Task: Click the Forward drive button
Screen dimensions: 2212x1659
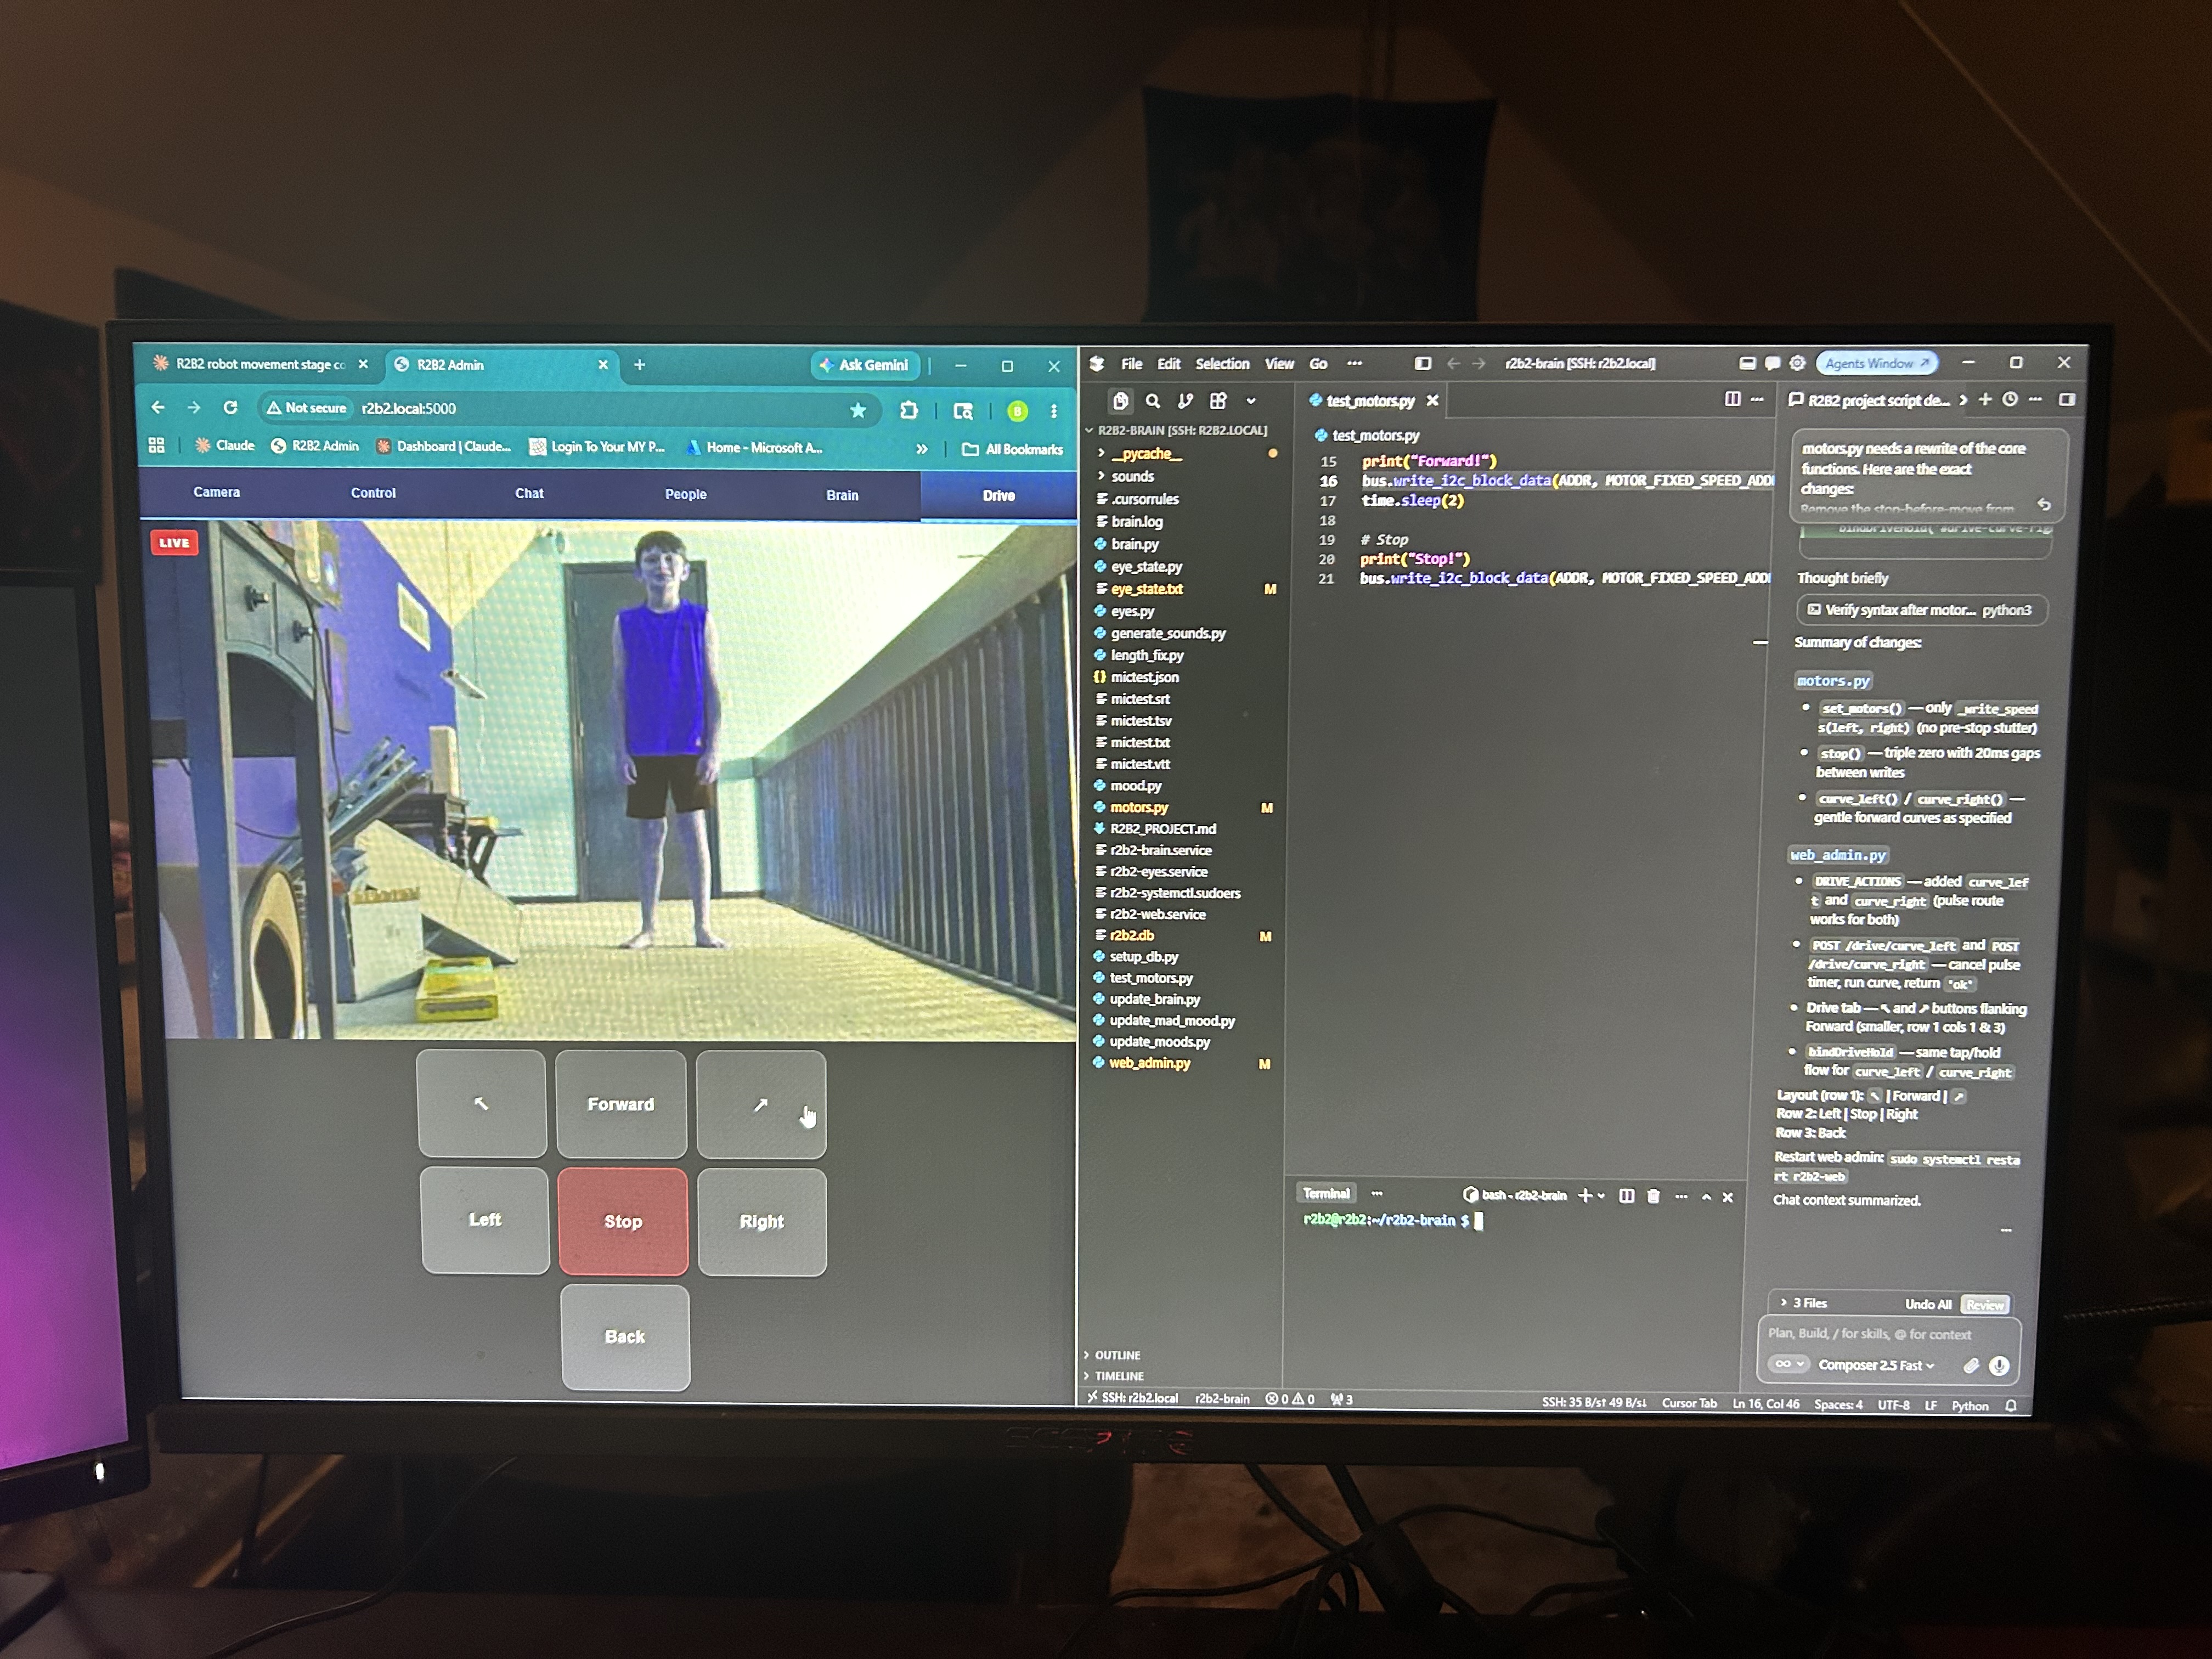Action: [x=621, y=1104]
